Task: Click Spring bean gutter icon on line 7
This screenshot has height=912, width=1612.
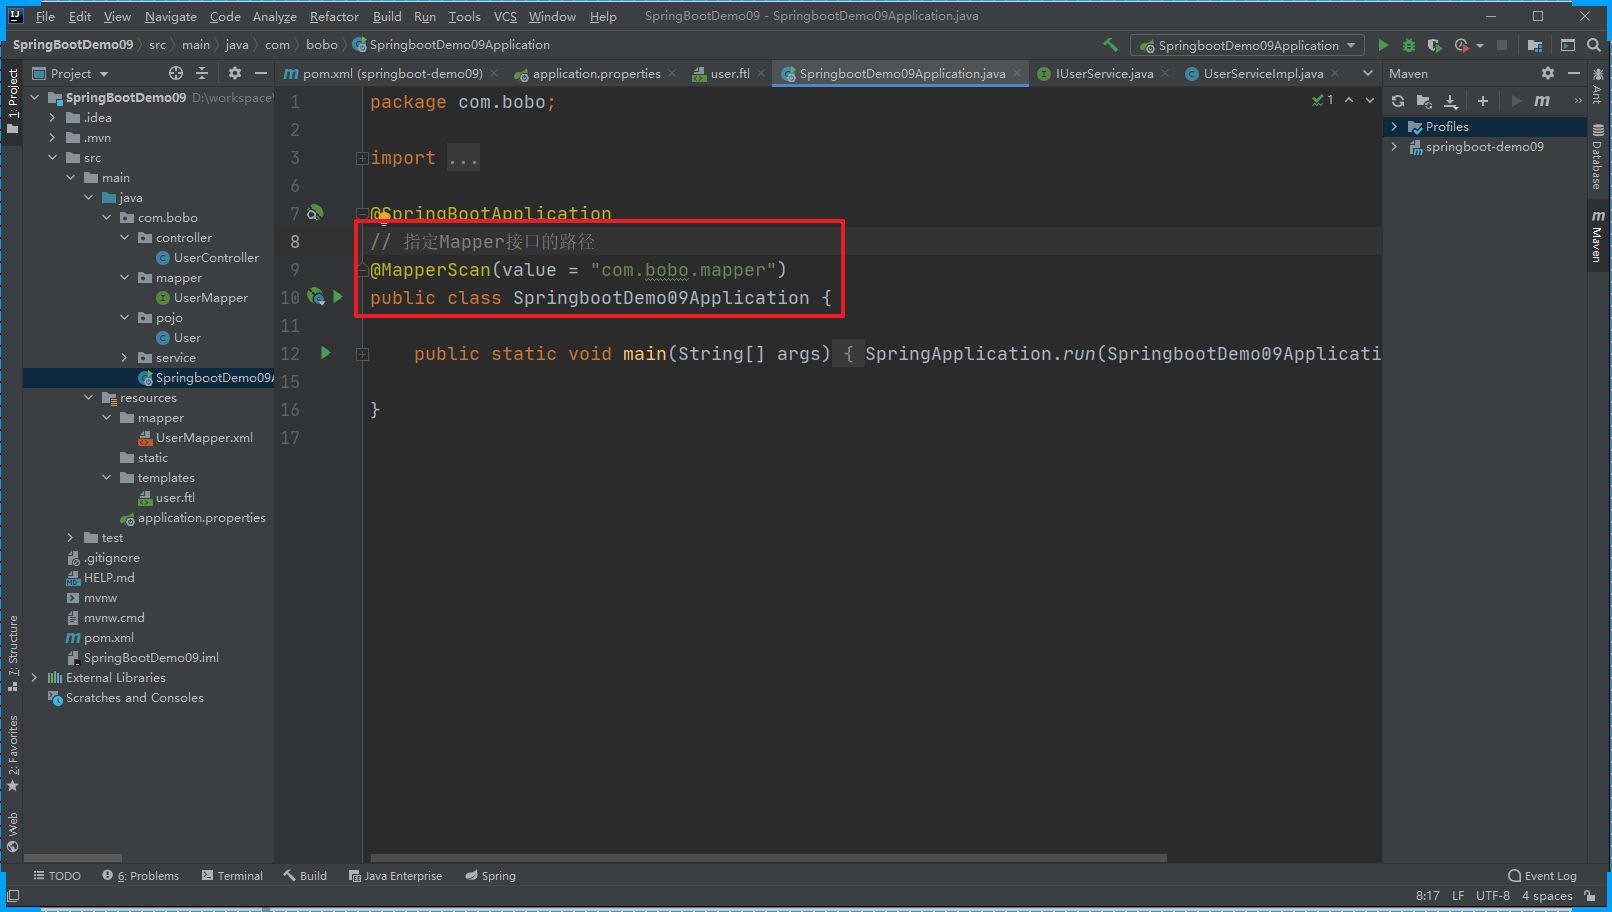Action: click(315, 213)
